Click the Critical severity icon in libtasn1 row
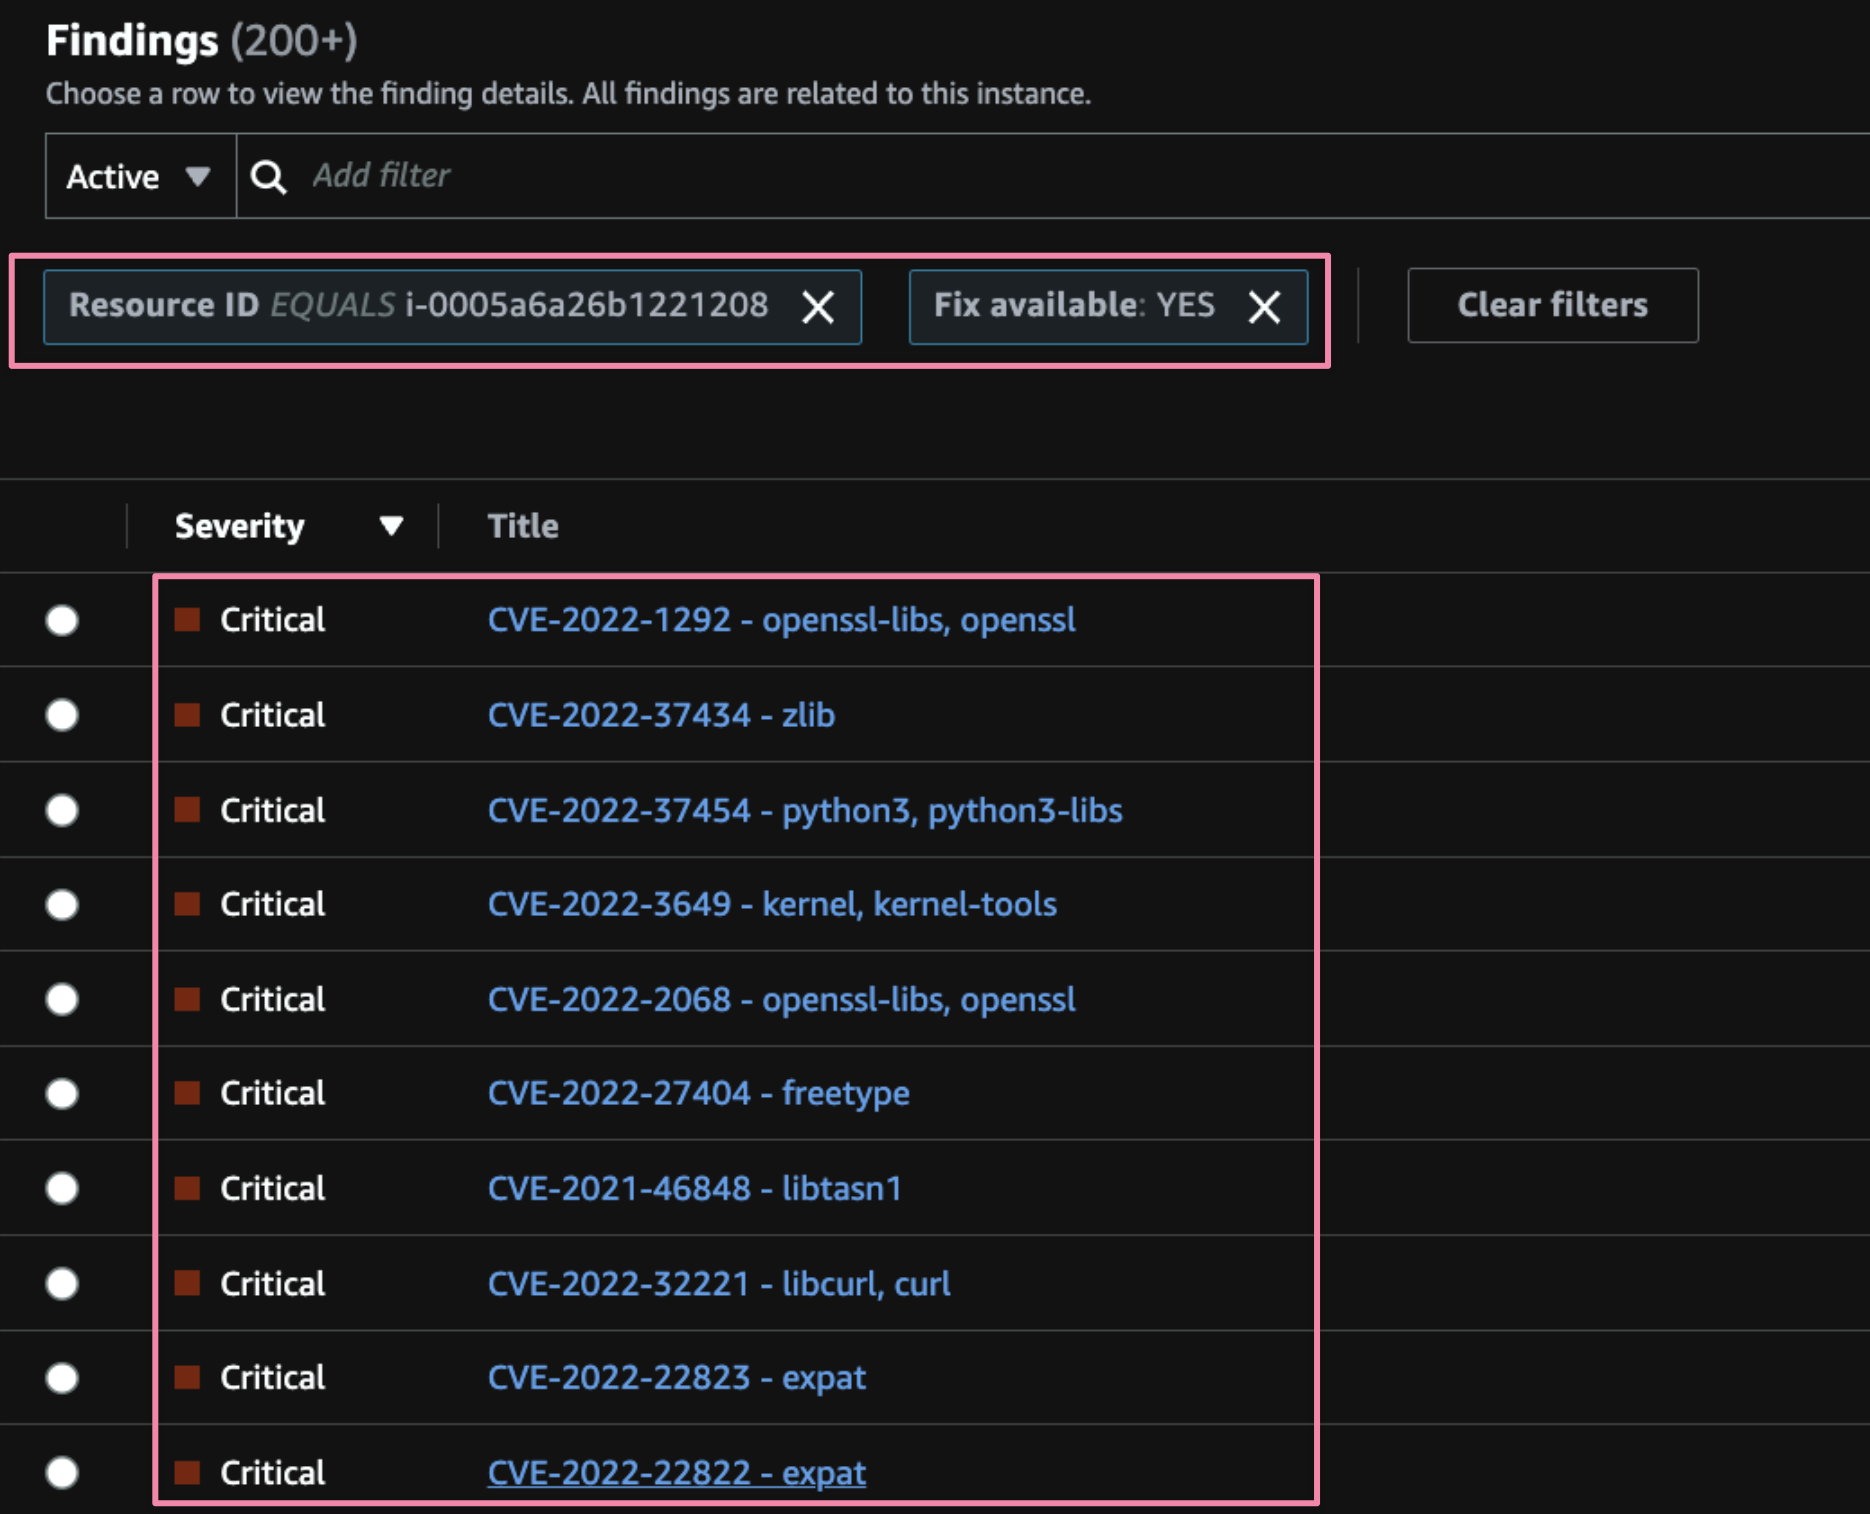This screenshot has width=1870, height=1514. pyautogui.click(x=187, y=1188)
